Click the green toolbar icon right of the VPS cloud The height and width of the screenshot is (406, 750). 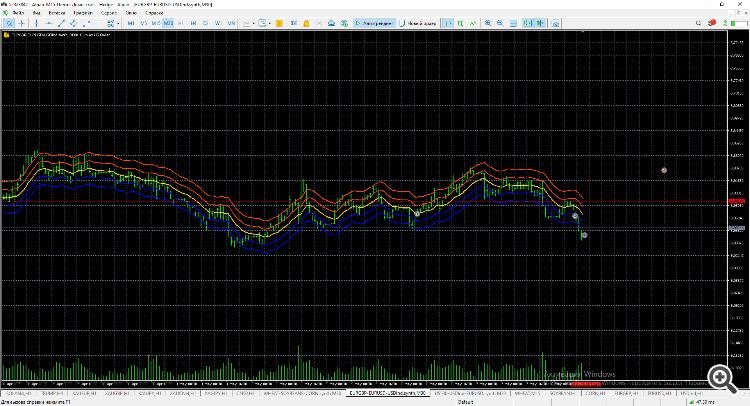tap(344, 23)
